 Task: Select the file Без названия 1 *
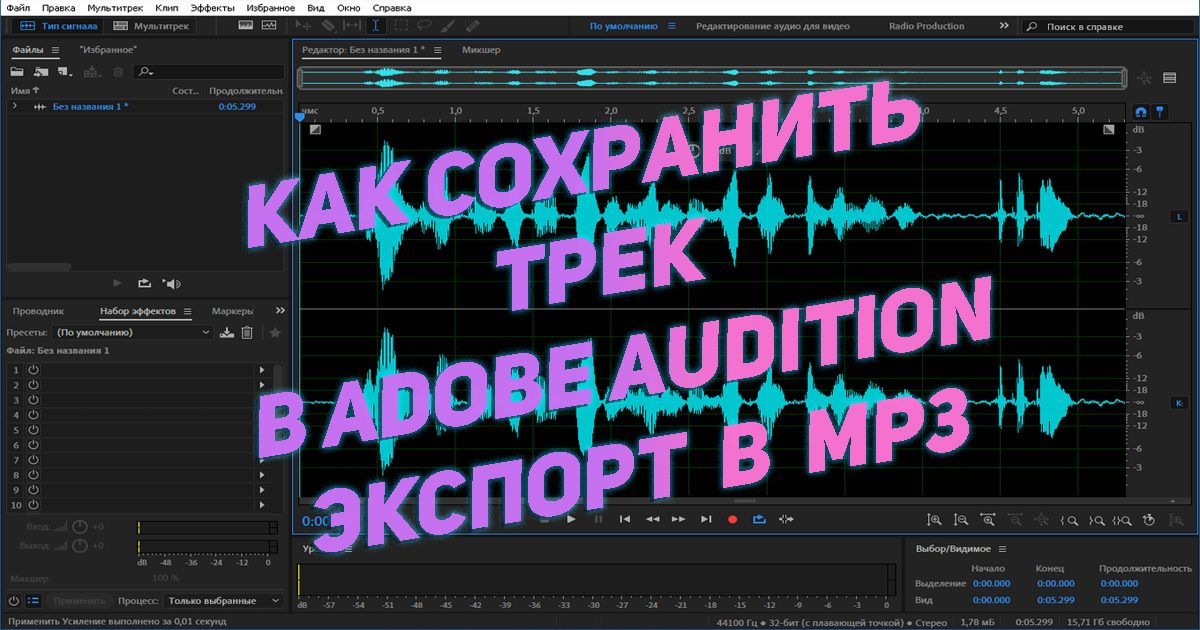click(90, 106)
